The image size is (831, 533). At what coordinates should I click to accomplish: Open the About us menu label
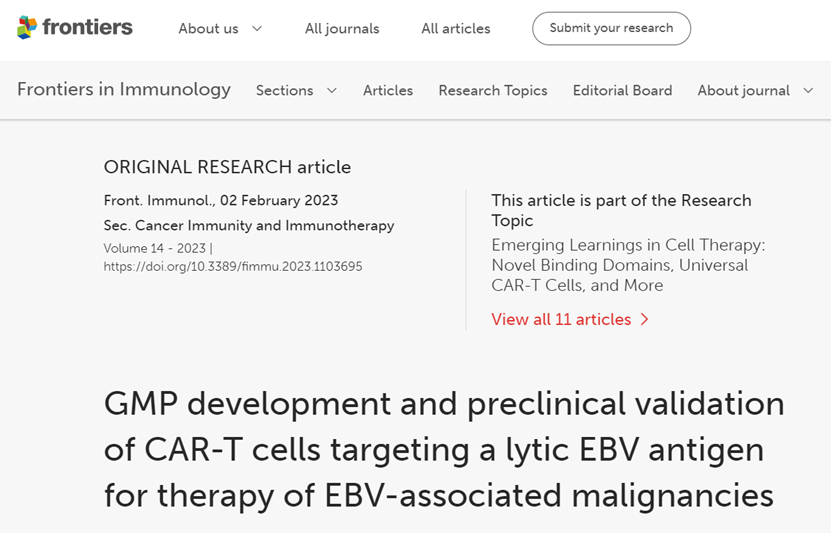pos(208,29)
